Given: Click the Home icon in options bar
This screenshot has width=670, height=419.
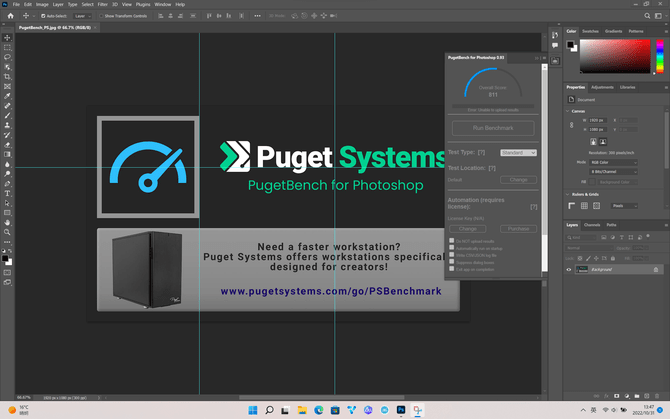Looking at the screenshot, I should [x=10, y=16].
